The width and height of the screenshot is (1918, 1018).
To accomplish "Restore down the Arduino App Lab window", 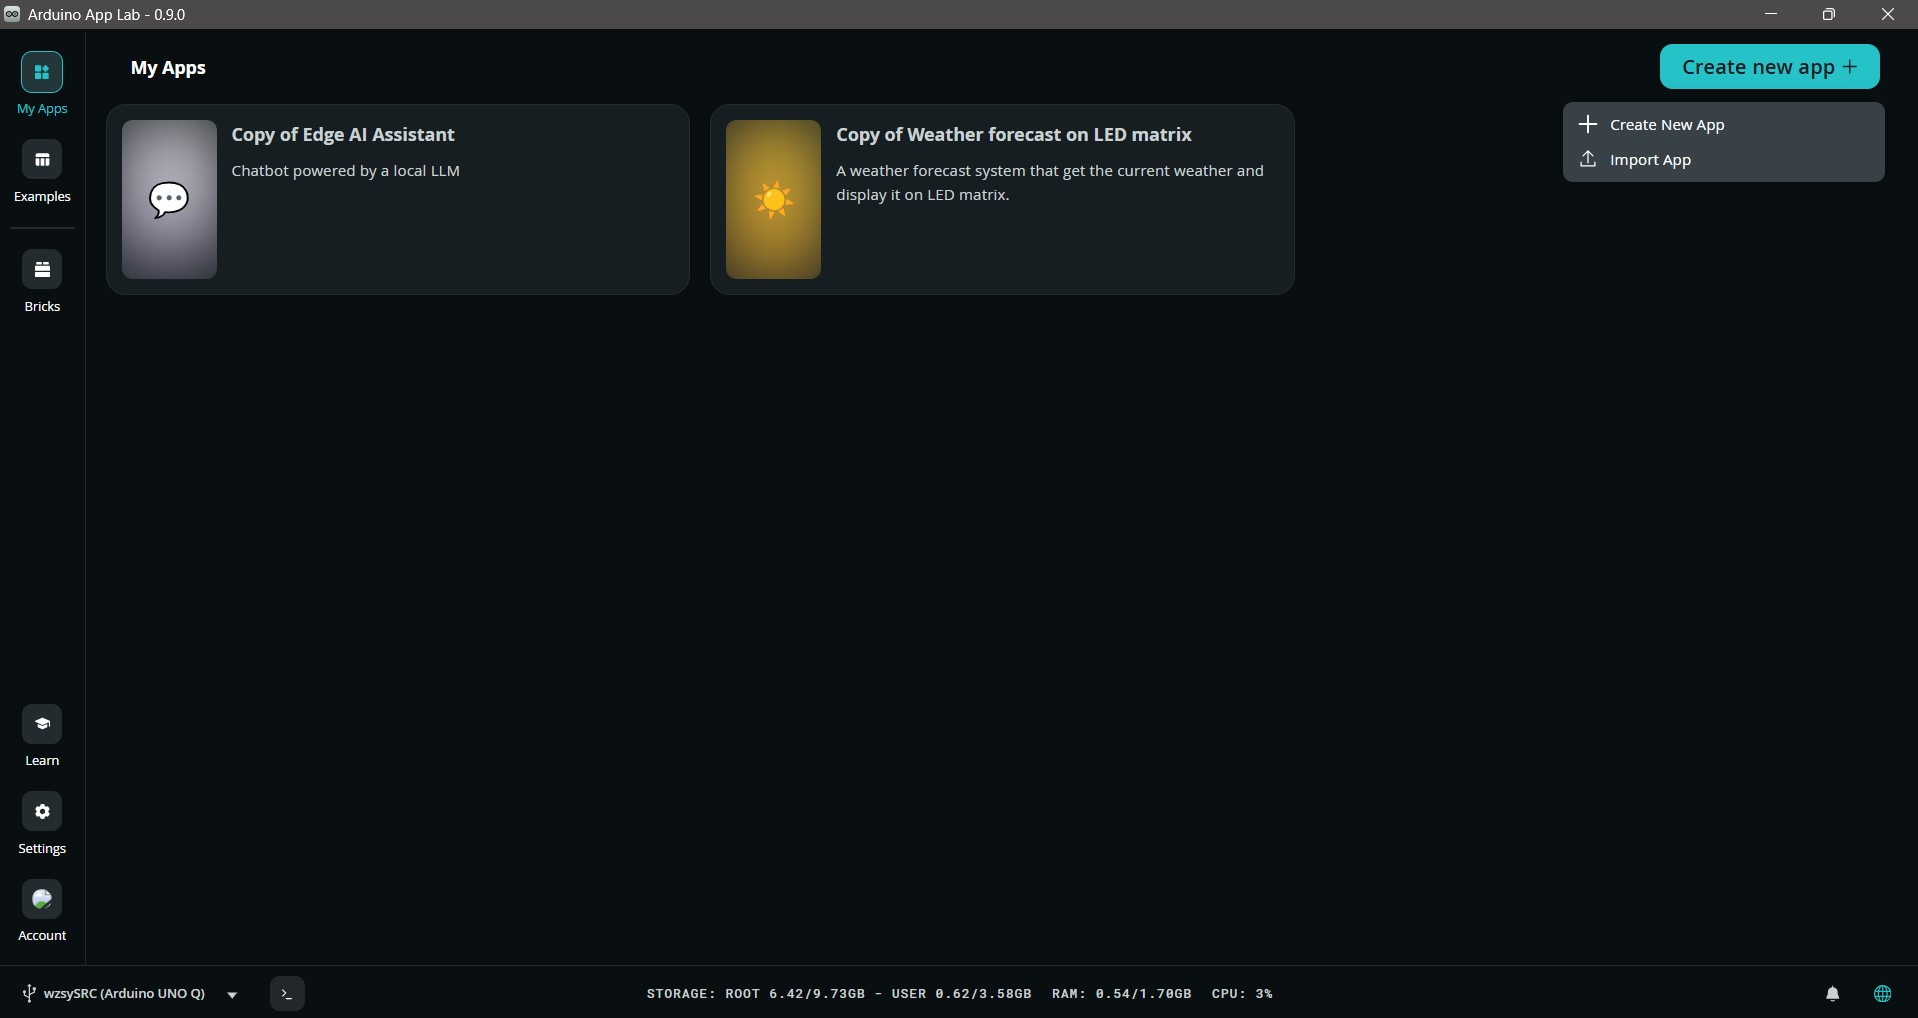I will tap(1829, 14).
